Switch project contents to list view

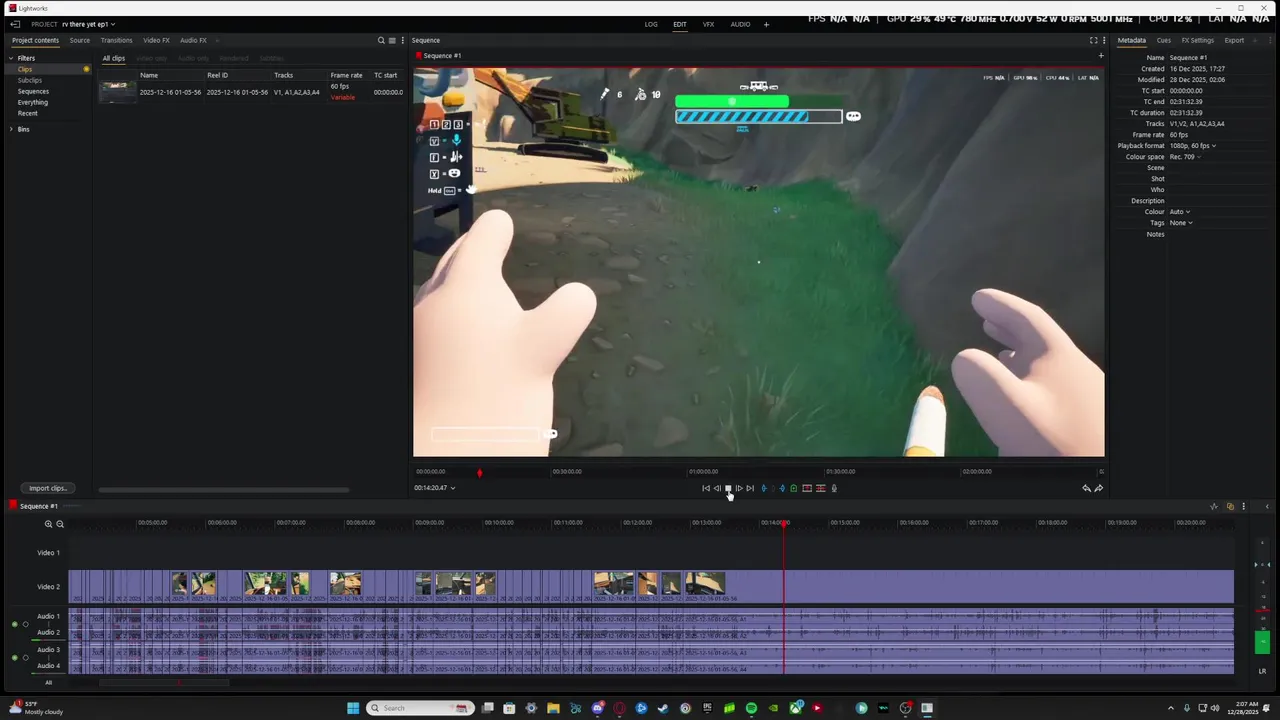click(392, 40)
